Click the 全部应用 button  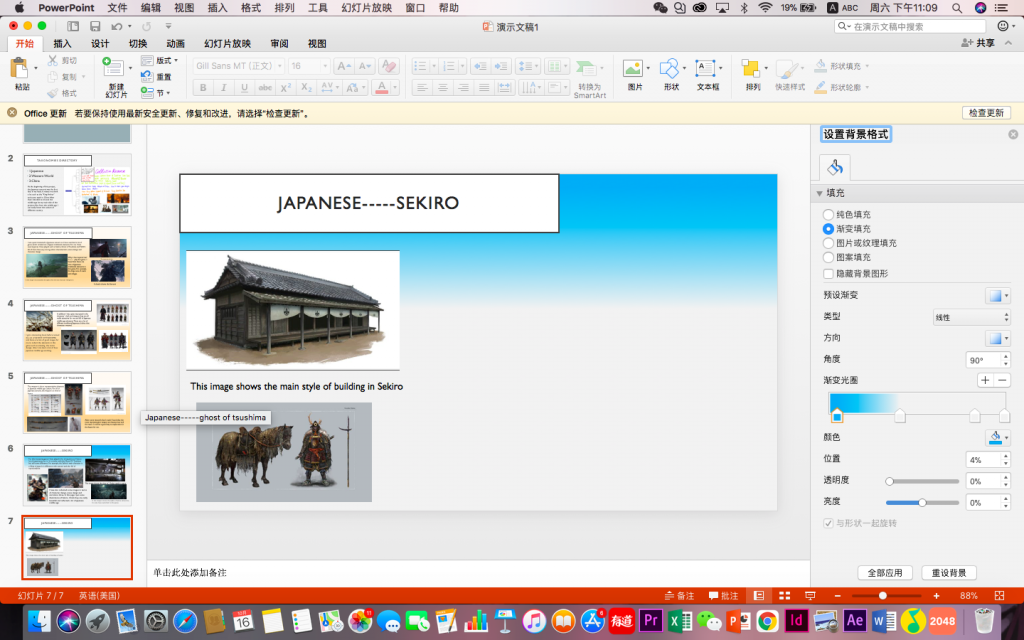click(x=885, y=573)
